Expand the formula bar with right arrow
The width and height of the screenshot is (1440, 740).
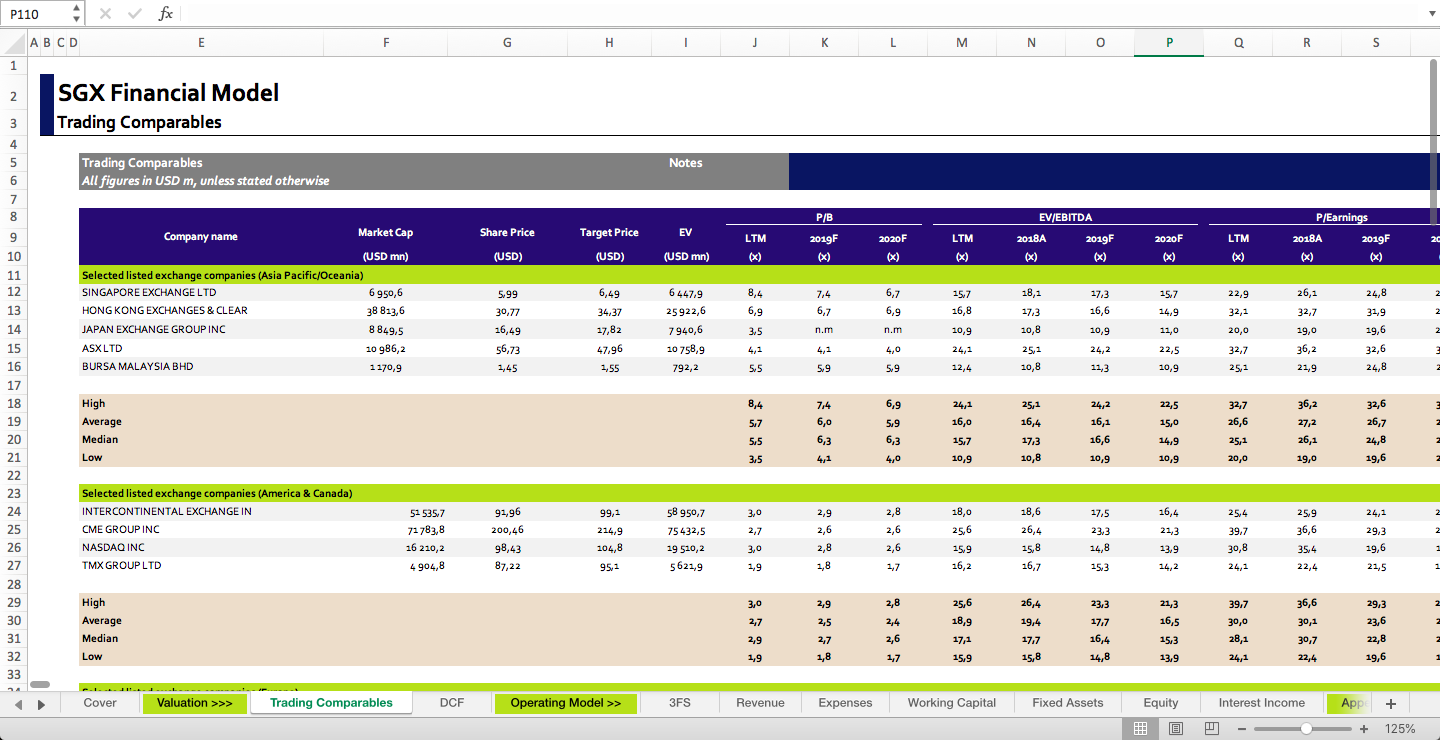point(1431,14)
